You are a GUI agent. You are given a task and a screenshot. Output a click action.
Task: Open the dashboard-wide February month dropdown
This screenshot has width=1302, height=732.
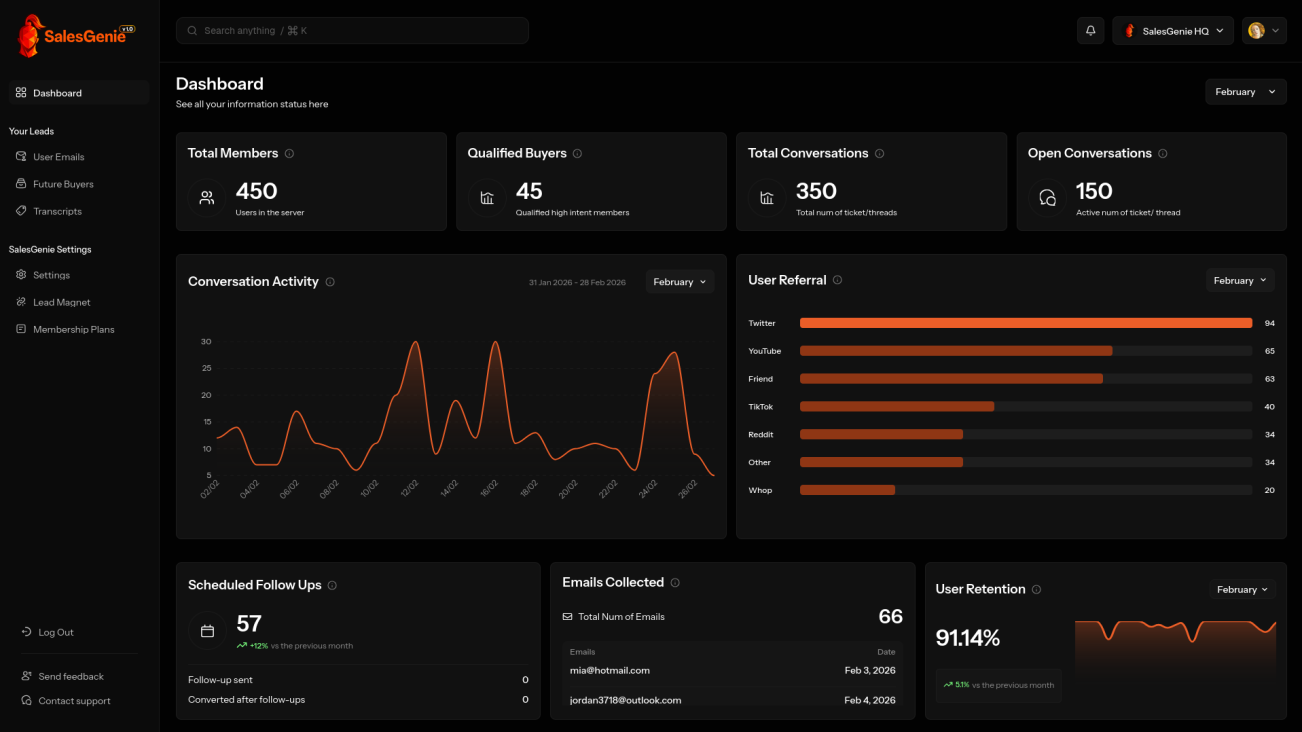pos(1245,91)
